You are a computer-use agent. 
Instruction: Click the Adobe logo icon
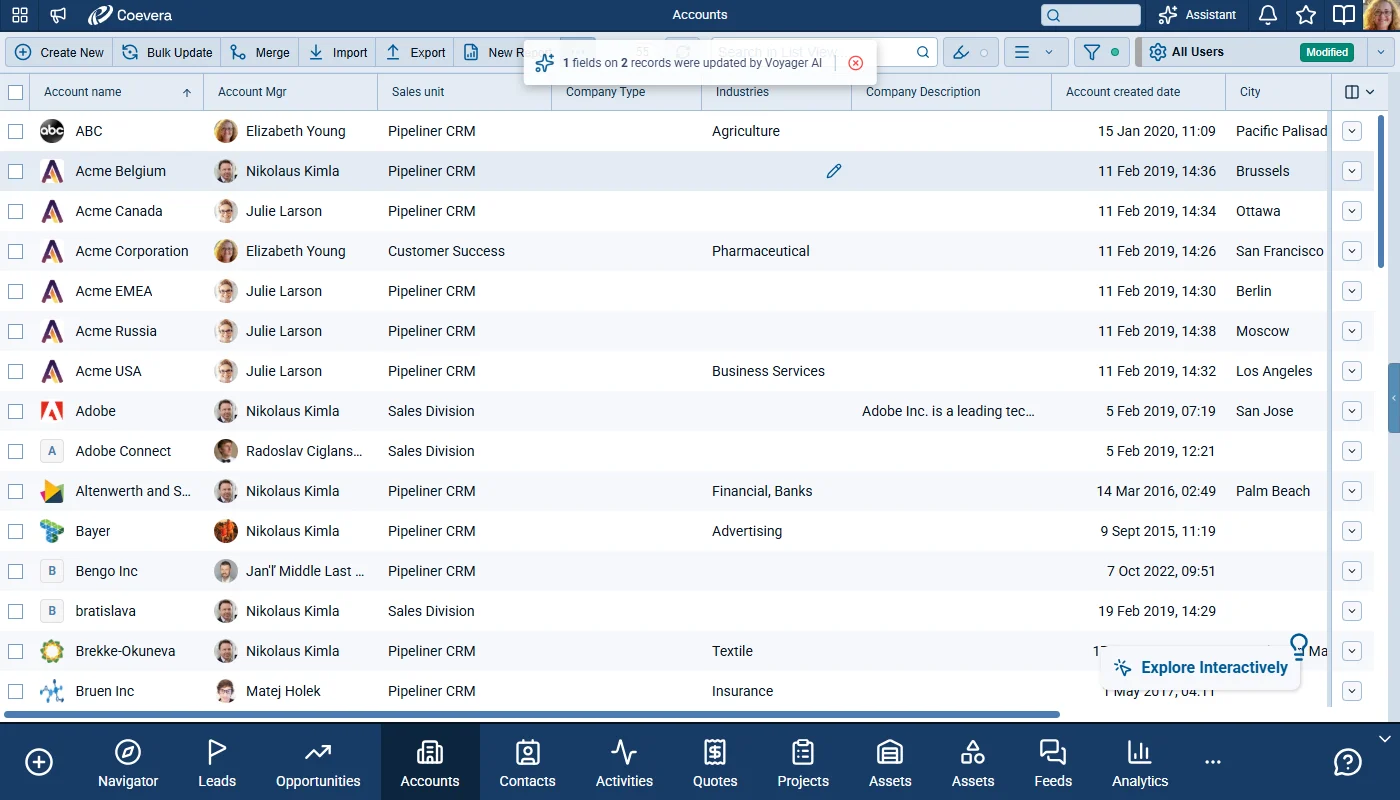click(x=52, y=411)
